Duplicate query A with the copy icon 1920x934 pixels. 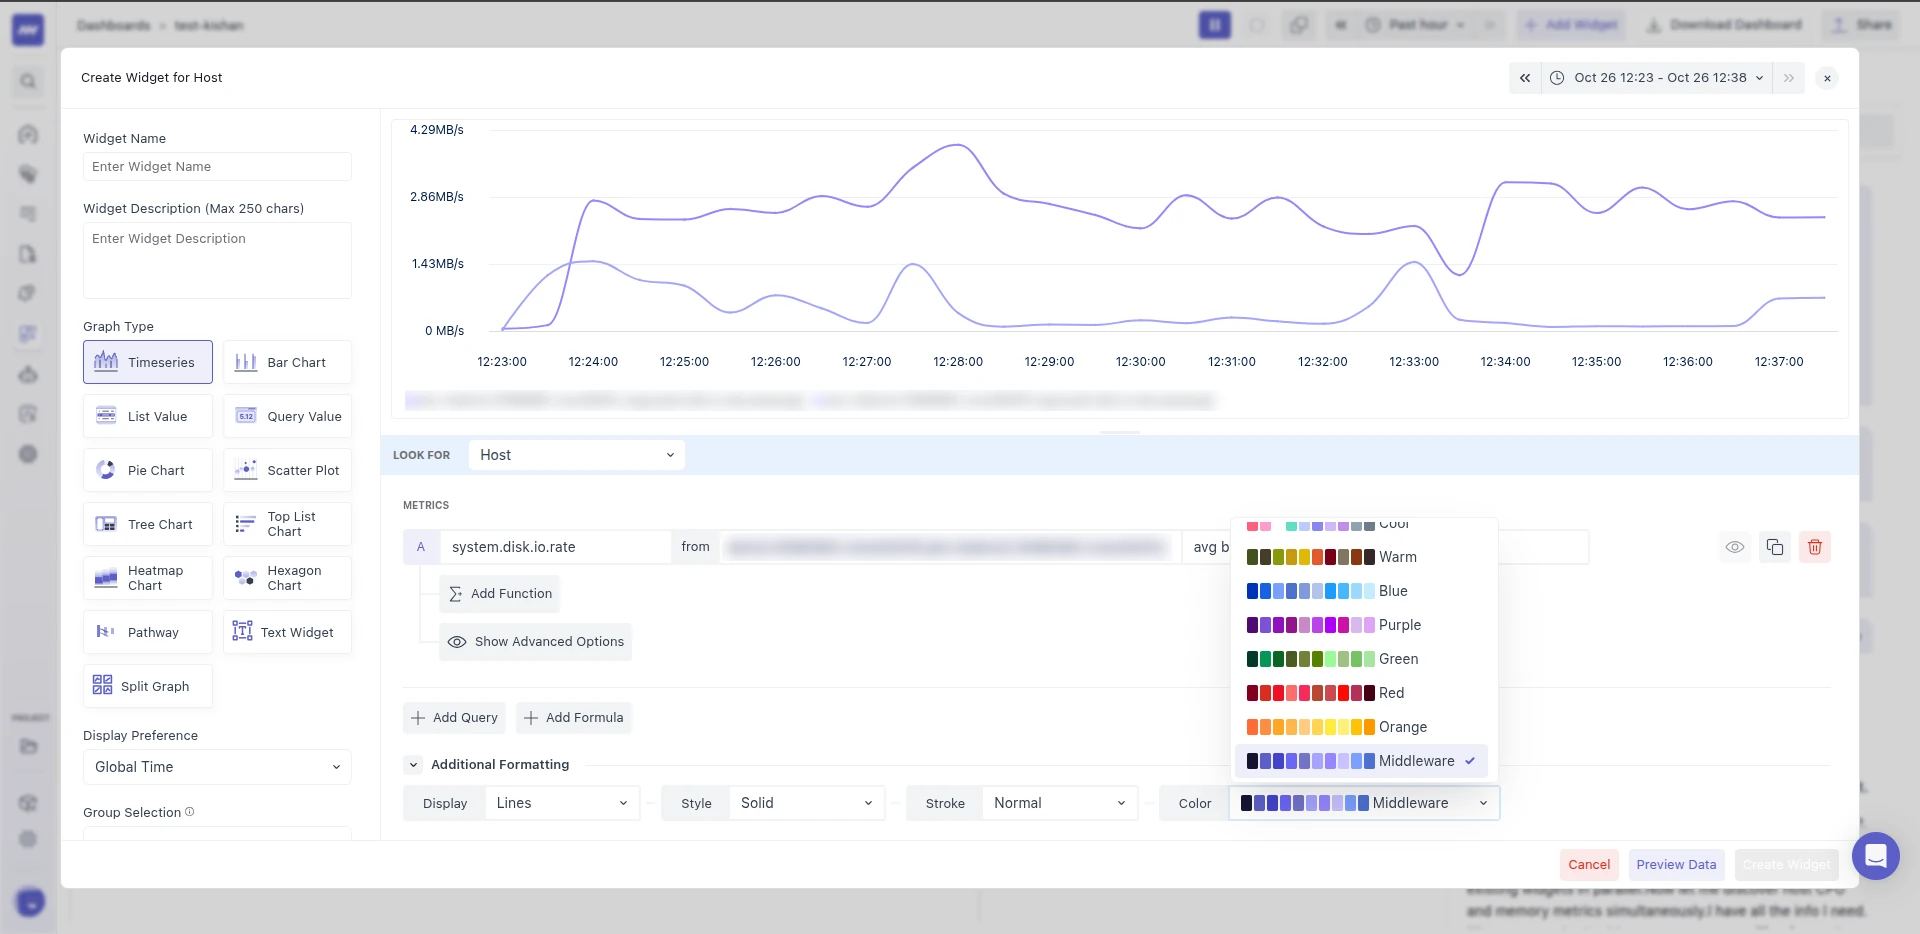[x=1775, y=547]
